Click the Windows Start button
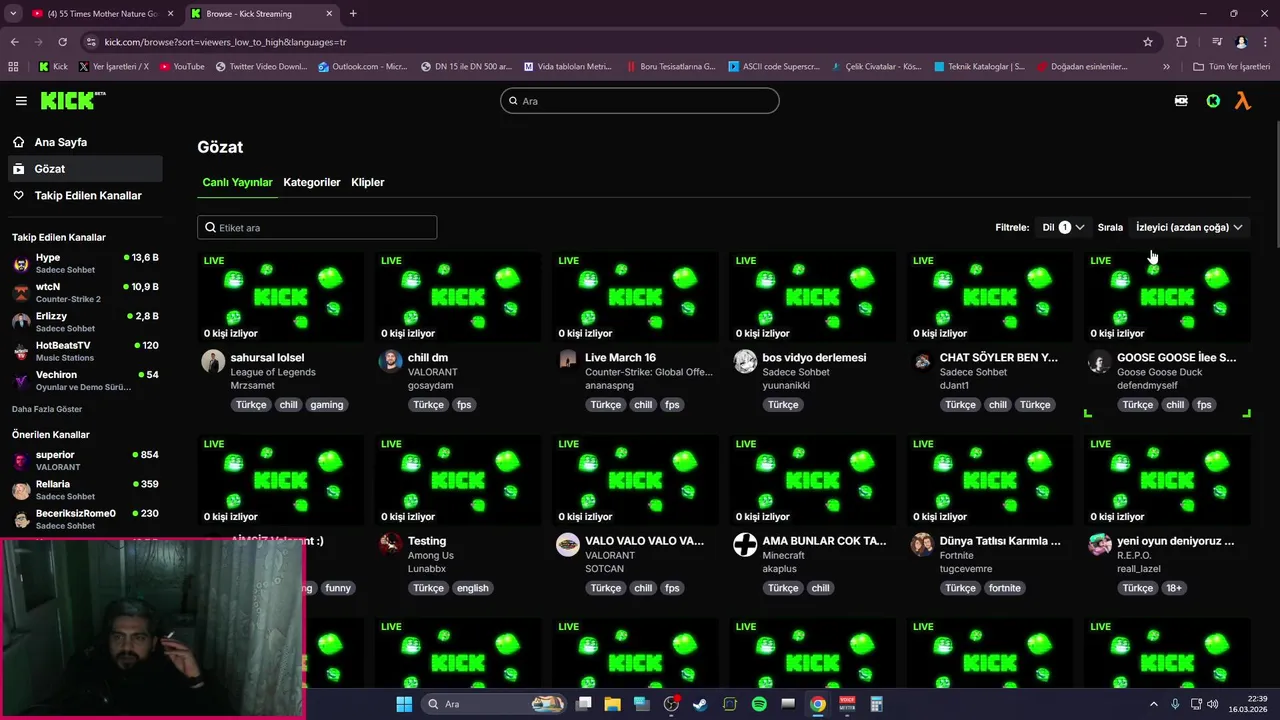 (404, 704)
